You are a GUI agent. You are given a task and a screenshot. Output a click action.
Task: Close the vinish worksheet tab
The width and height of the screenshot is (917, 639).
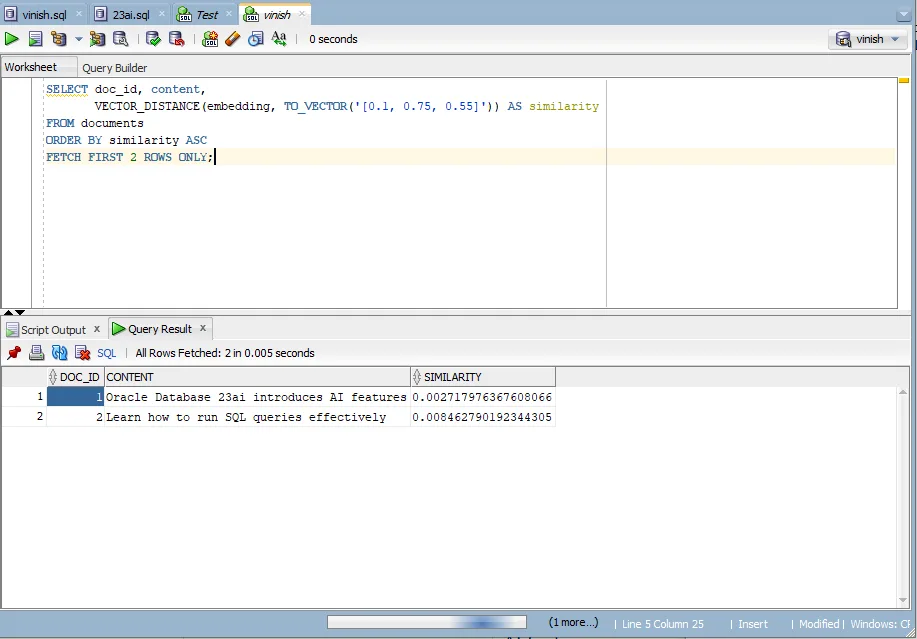click(302, 13)
